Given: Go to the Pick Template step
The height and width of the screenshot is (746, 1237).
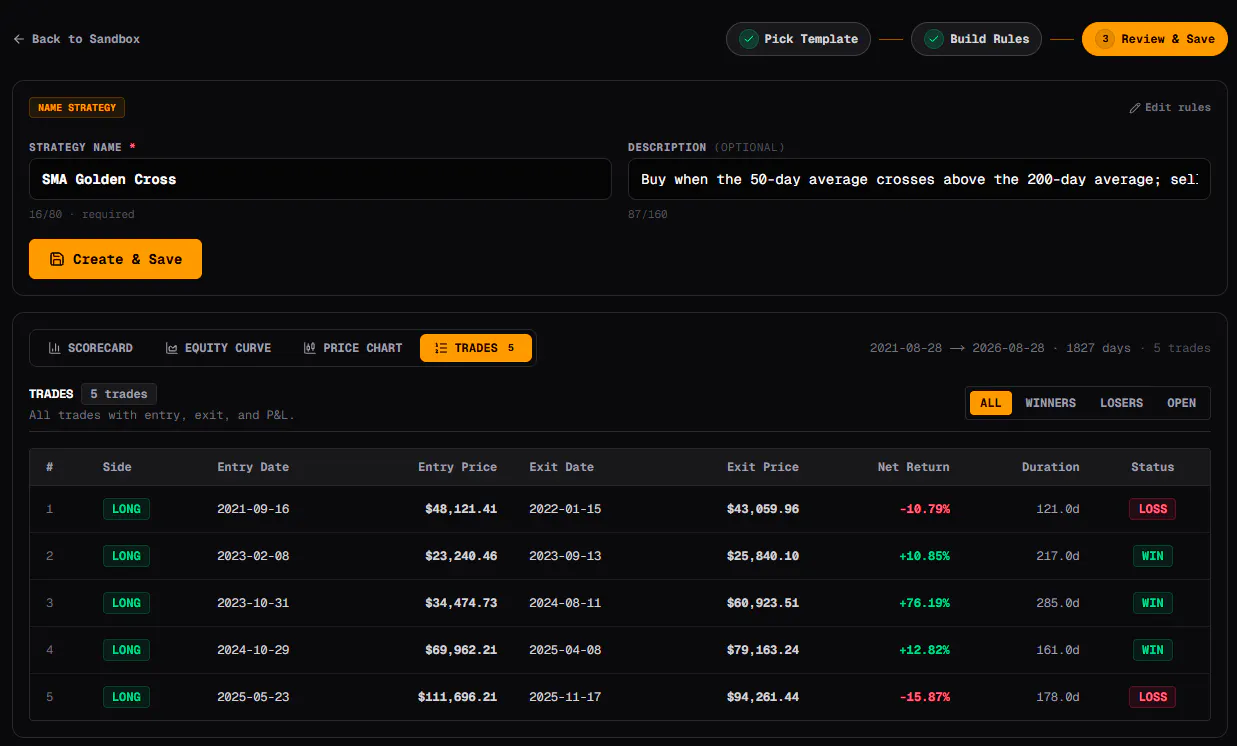Looking at the screenshot, I should pos(798,39).
